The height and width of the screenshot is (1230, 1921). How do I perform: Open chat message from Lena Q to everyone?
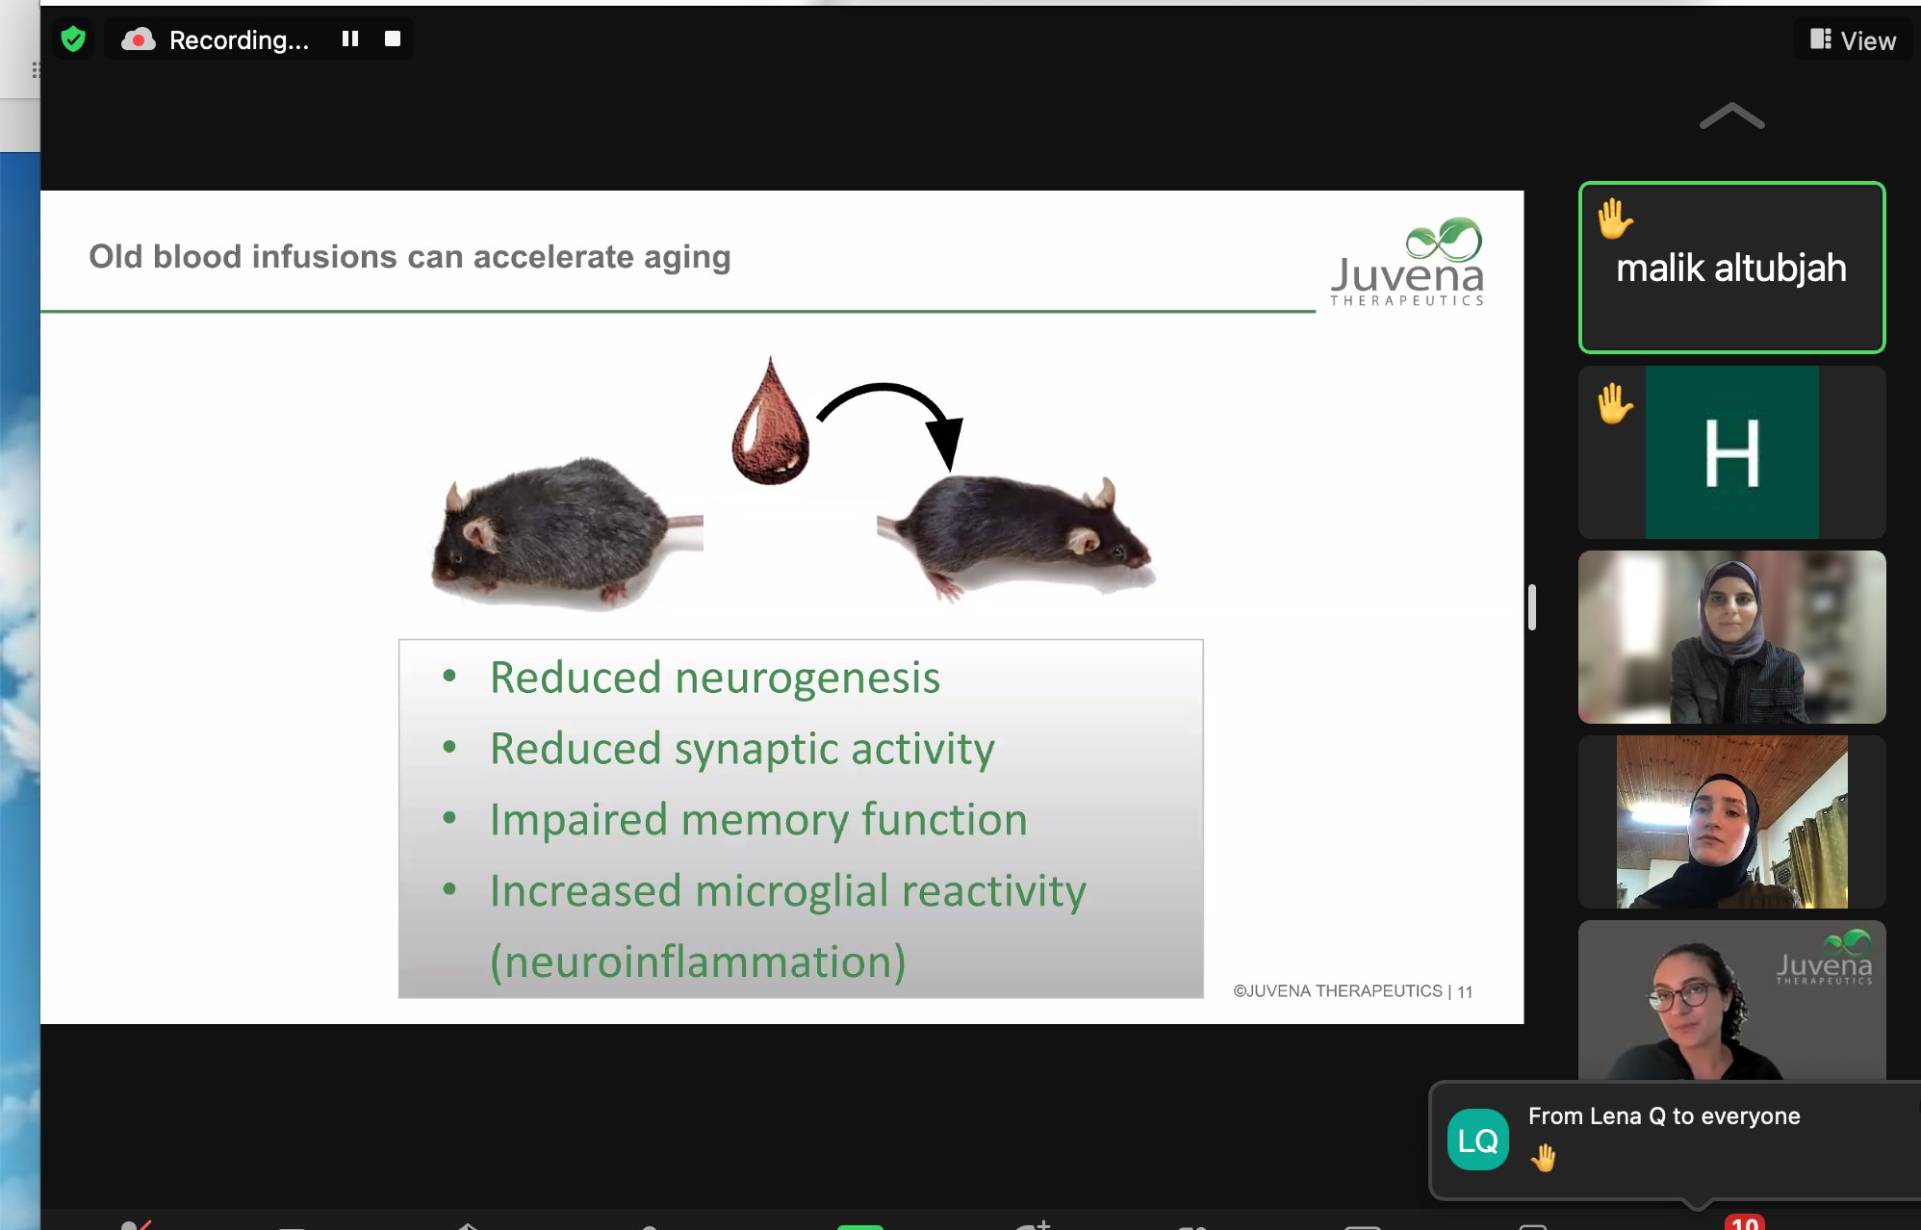point(1676,1140)
